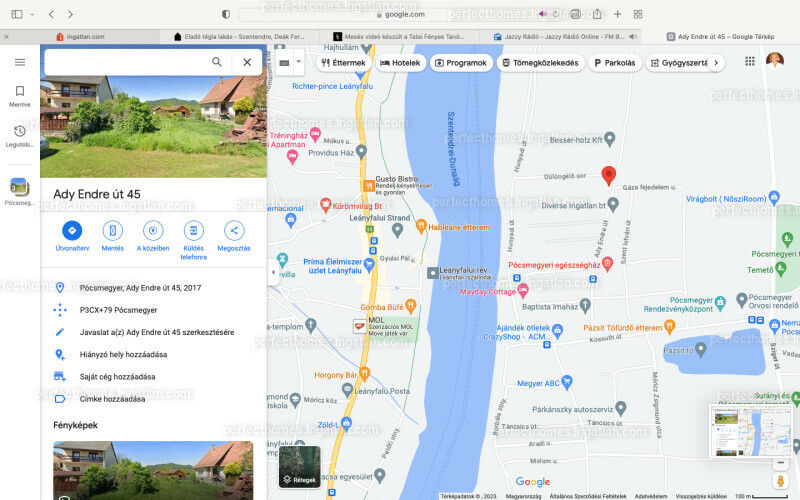This screenshot has width=800, height=500.
Task: Collapse the side panel arrow
Action: (x=273, y=272)
